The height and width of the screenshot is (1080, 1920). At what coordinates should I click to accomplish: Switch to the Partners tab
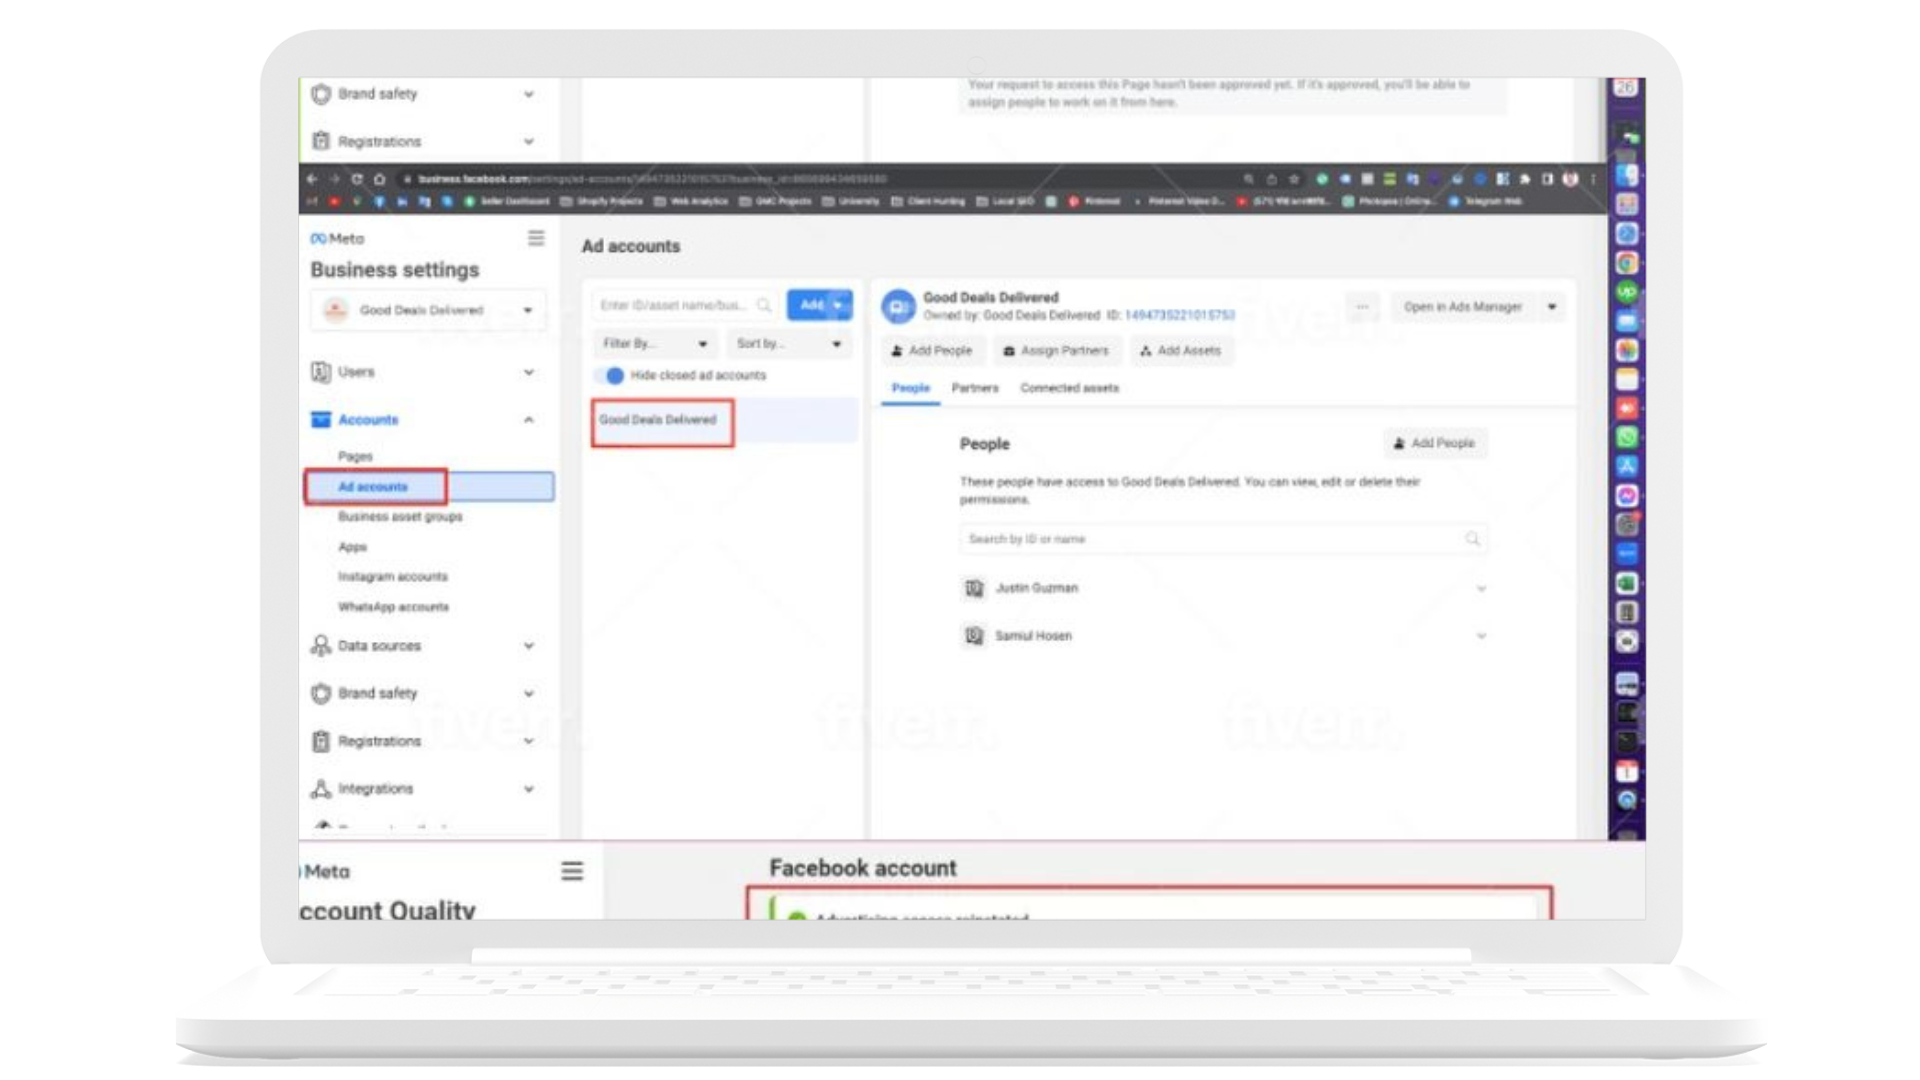974,388
